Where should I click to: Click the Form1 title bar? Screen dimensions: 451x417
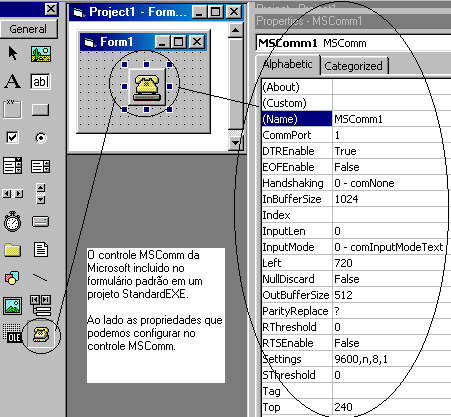(144, 42)
